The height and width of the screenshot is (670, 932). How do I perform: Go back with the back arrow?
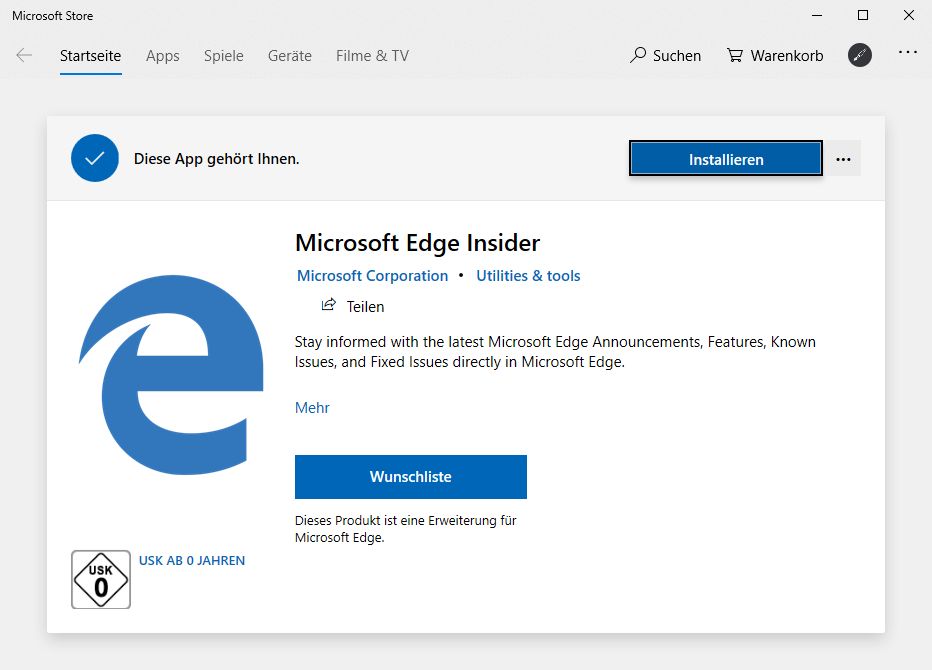click(24, 55)
